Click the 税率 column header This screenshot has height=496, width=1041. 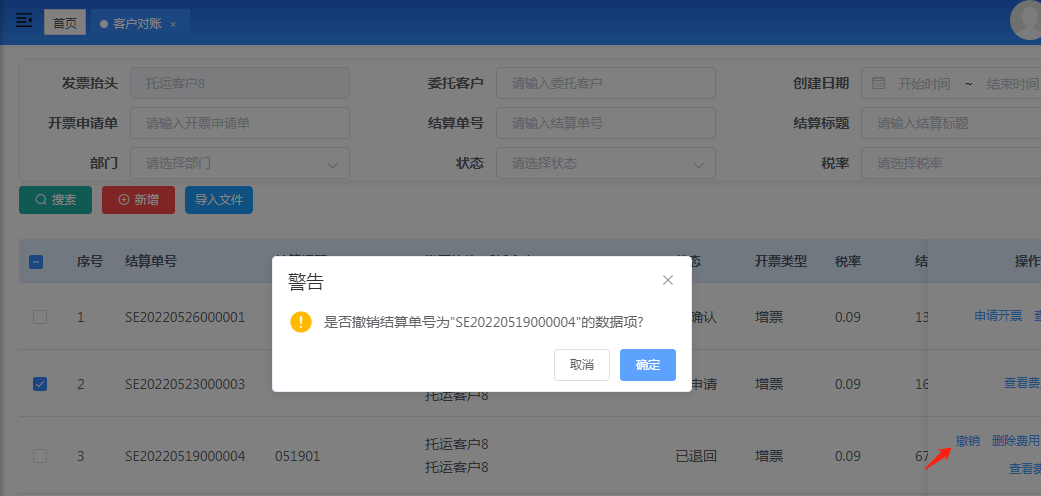[x=848, y=261]
